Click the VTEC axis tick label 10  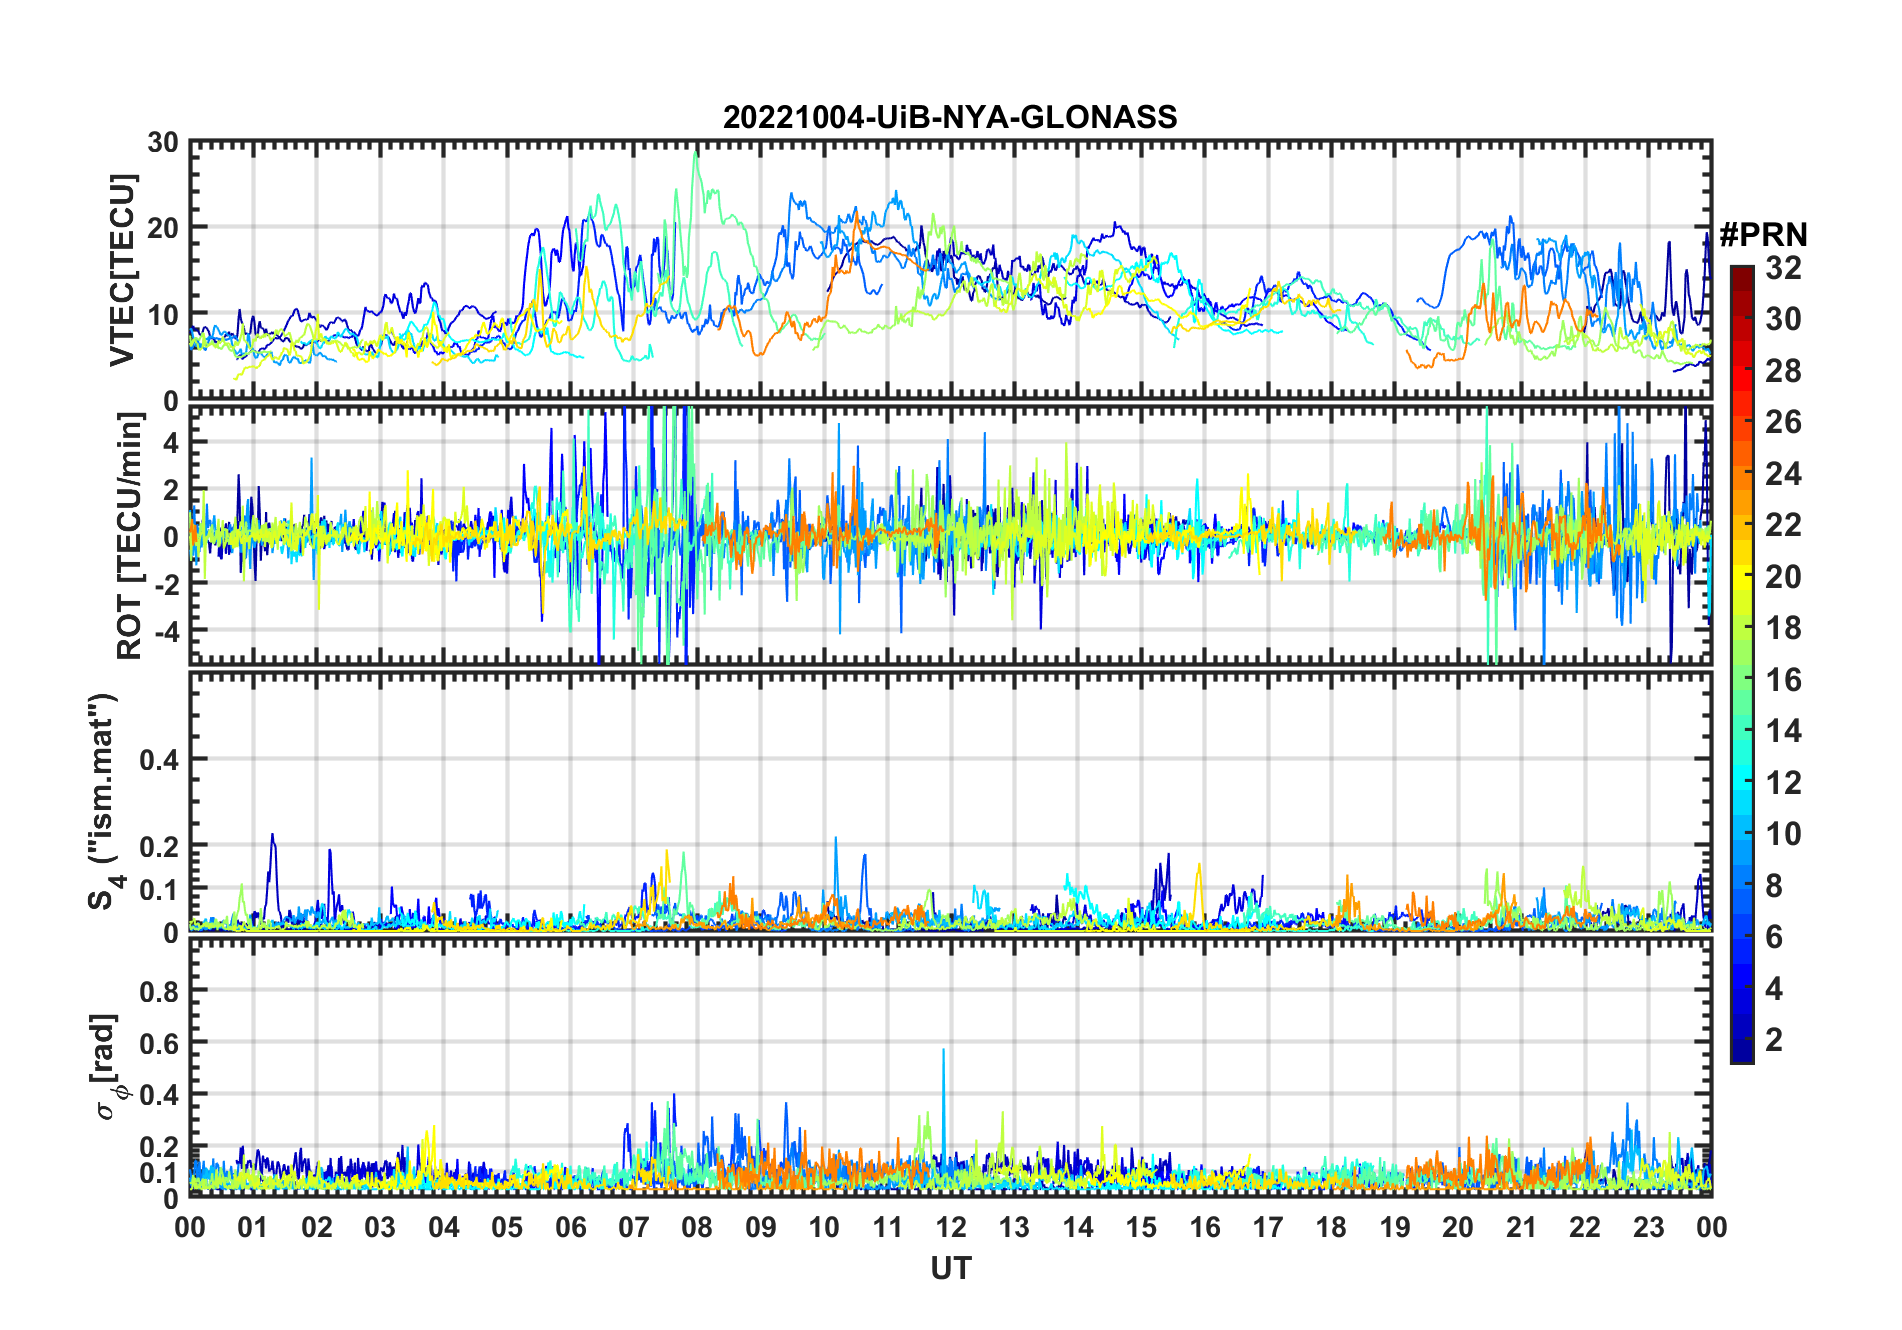coord(163,315)
